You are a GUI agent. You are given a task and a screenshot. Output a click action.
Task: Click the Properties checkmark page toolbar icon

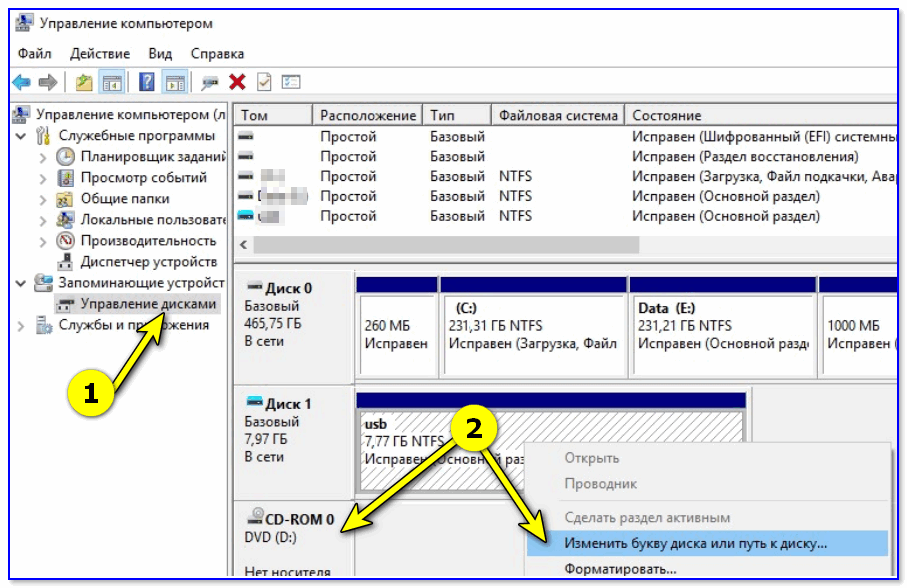[264, 82]
